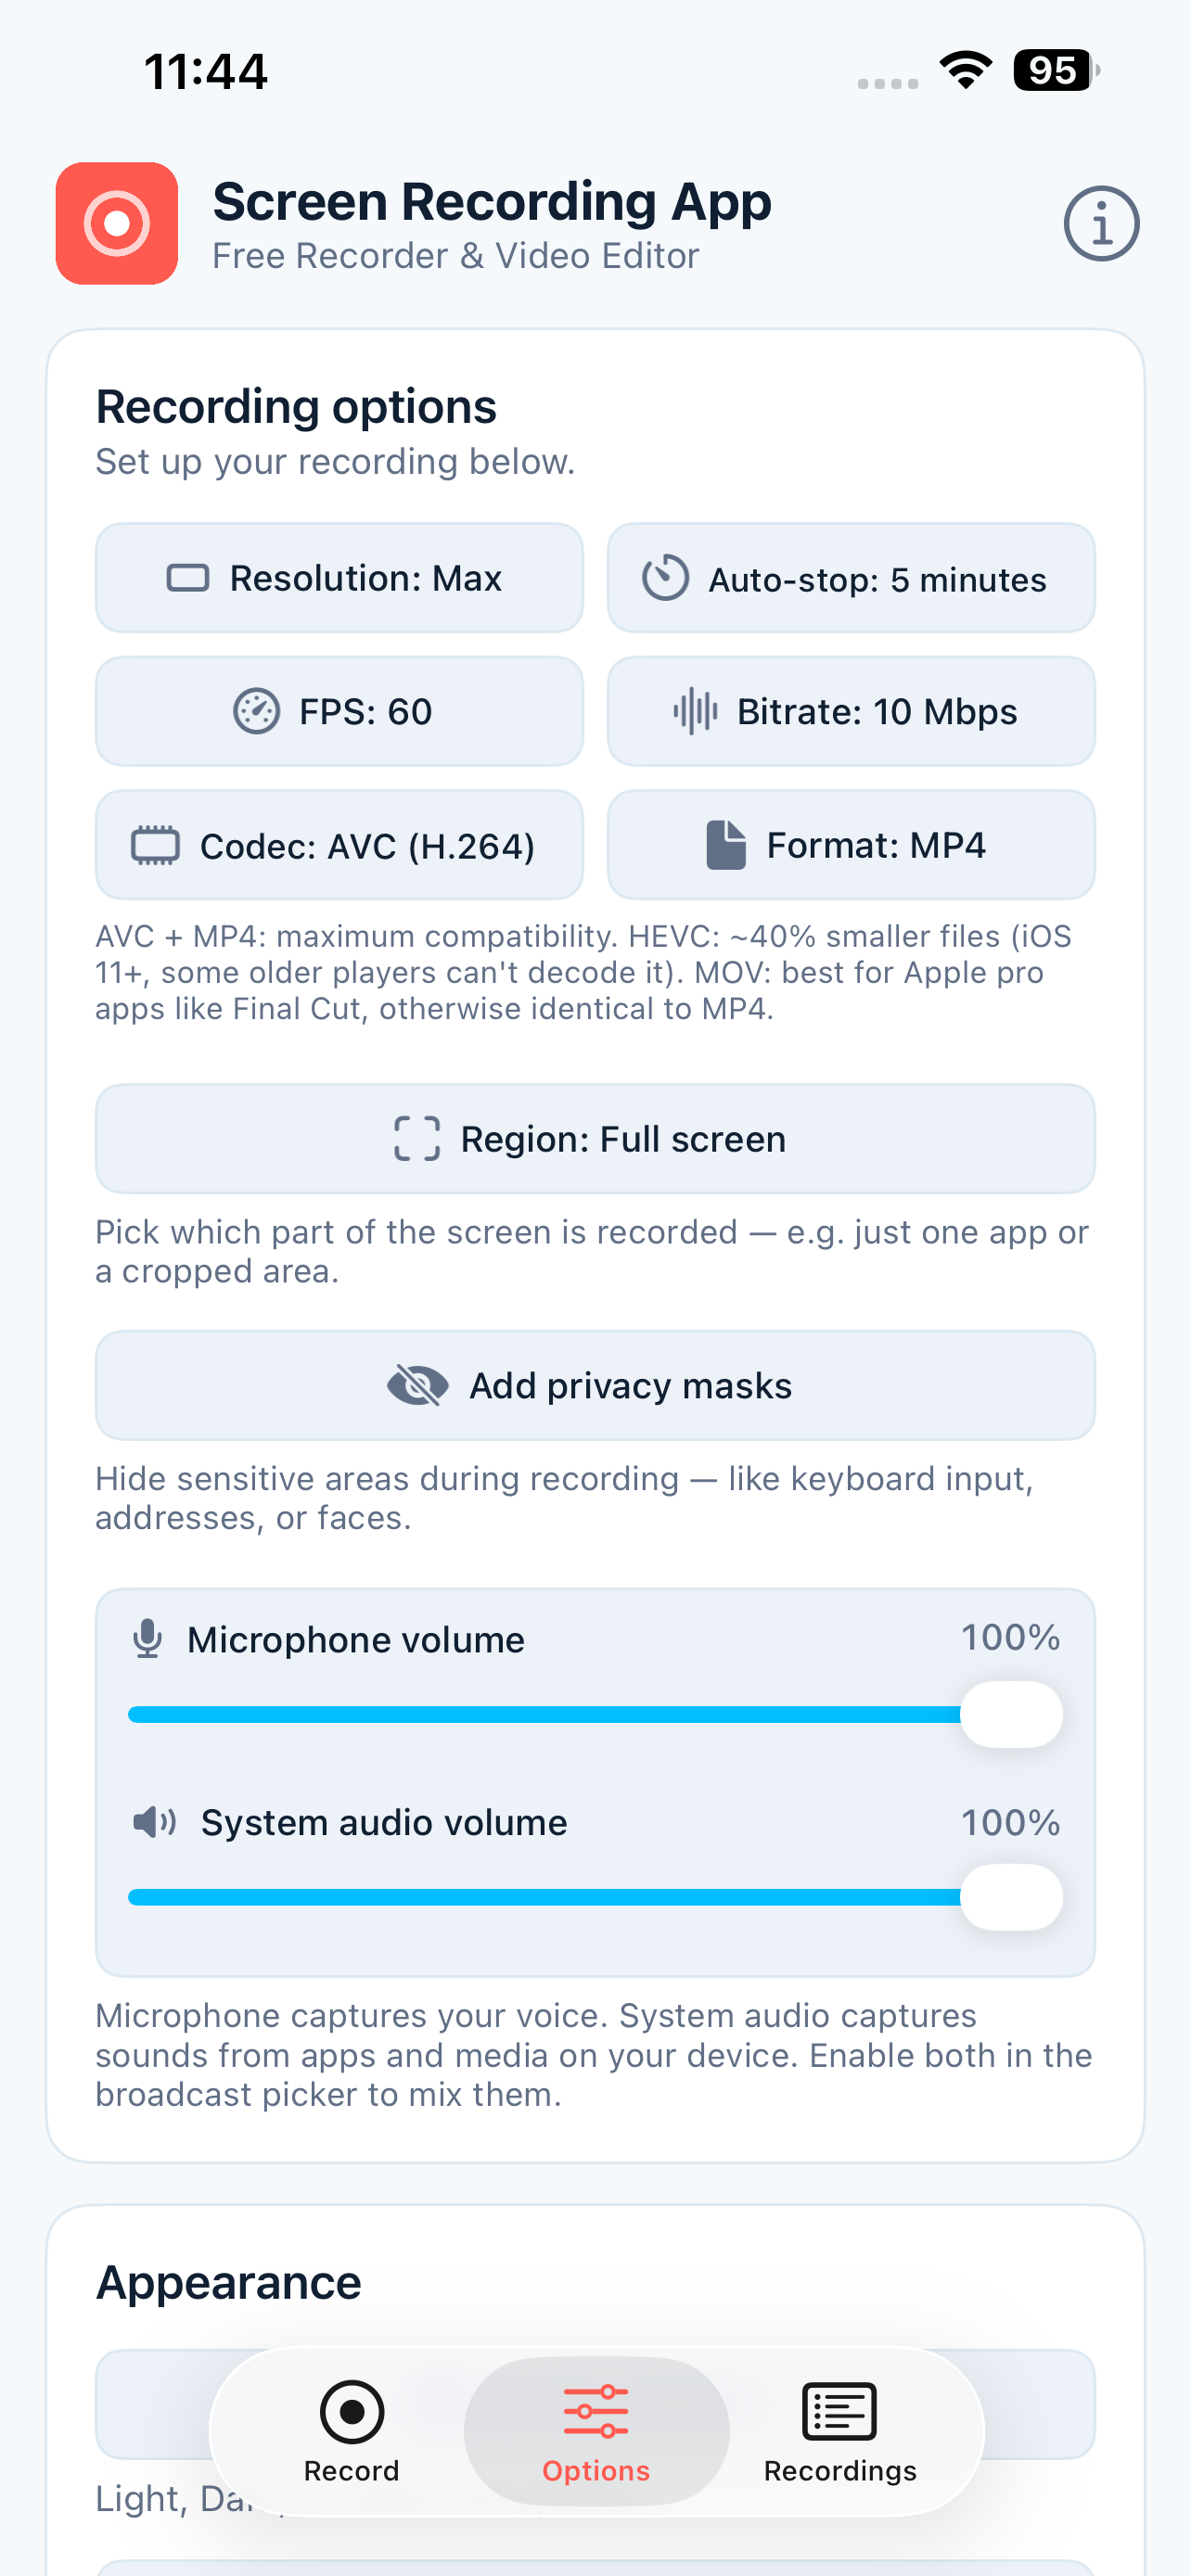Select the Options tab

(596, 2432)
